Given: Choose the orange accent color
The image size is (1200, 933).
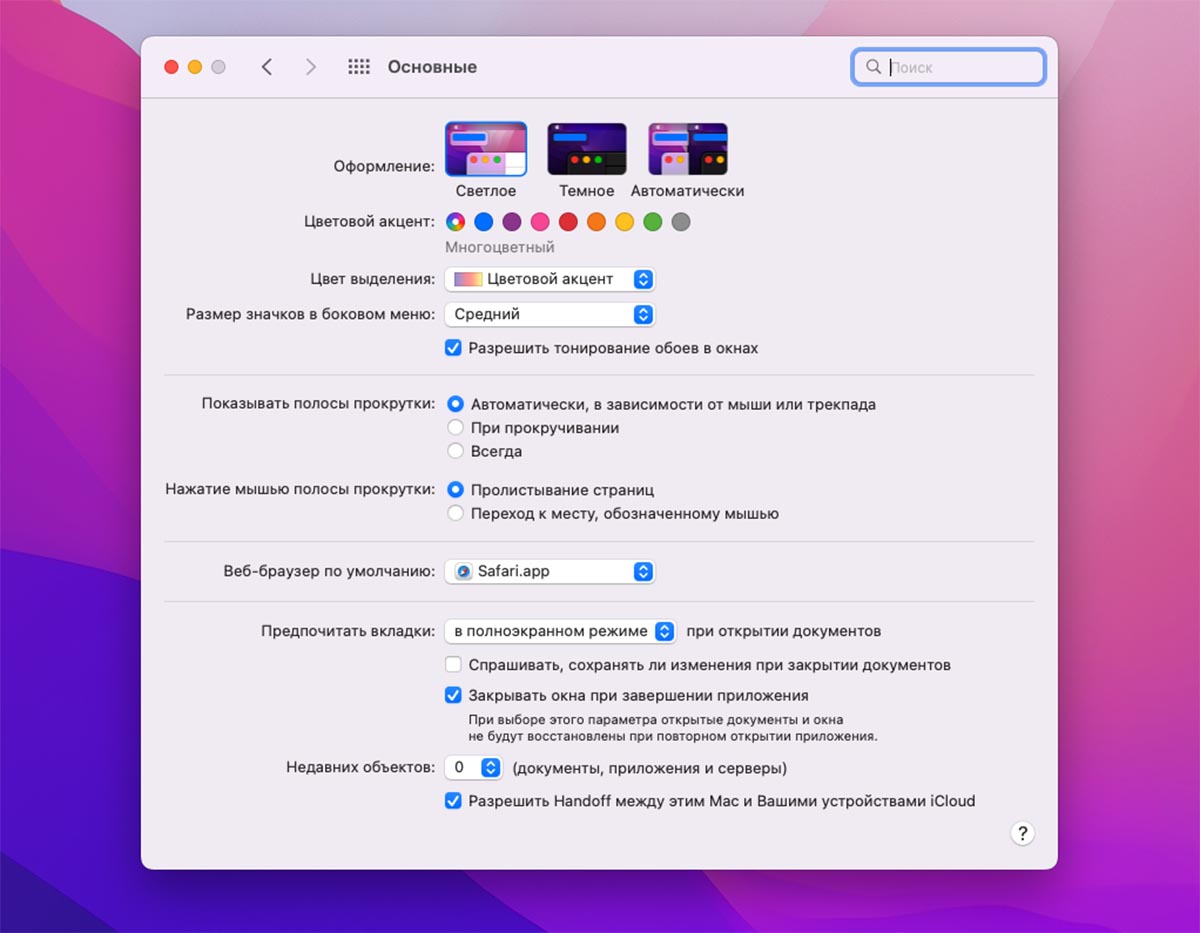Looking at the screenshot, I should (596, 222).
